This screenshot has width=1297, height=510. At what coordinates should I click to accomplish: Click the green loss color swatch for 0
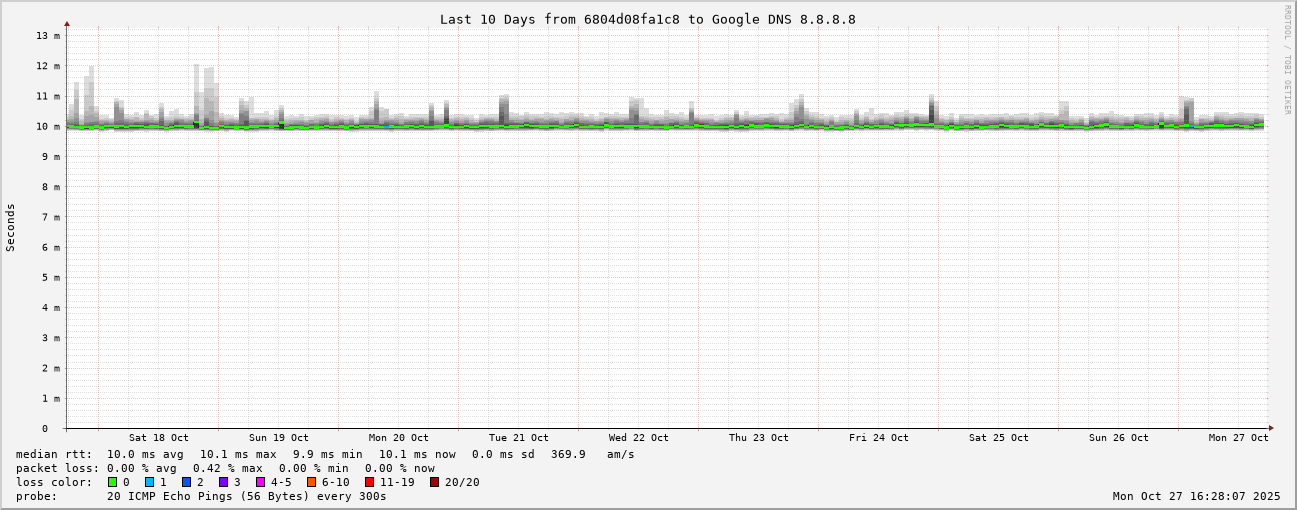[112, 482]
